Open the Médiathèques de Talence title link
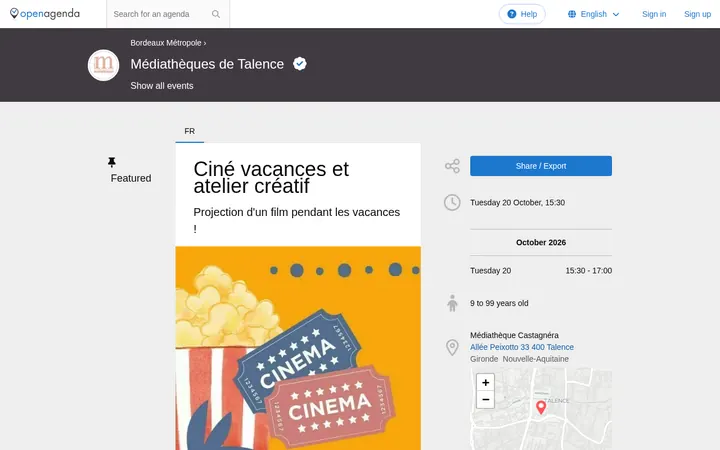Screen dimensions: 720x450 207,64
